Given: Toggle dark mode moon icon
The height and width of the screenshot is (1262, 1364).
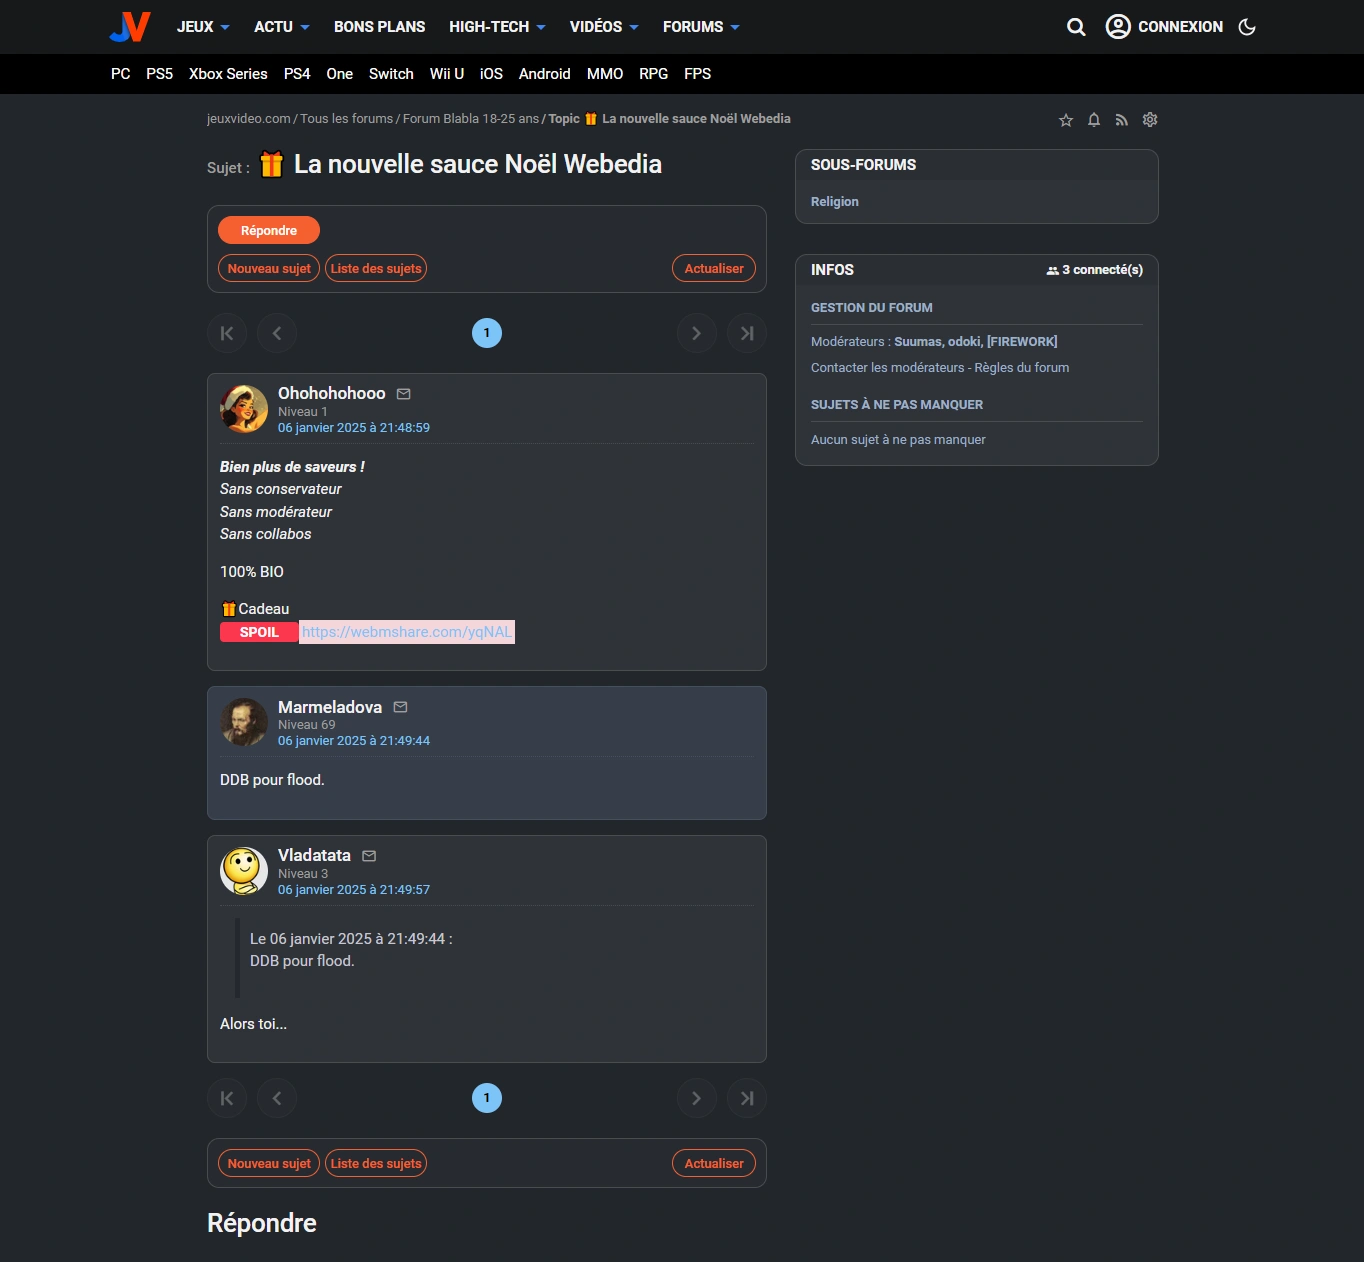Looking at the screenshot, I should click(x=1247, y=27).
